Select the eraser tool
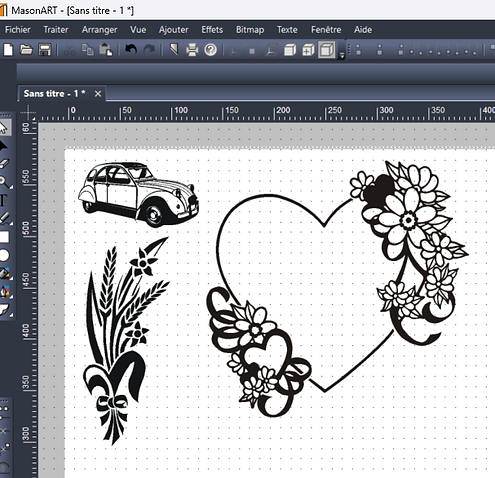 4,164
